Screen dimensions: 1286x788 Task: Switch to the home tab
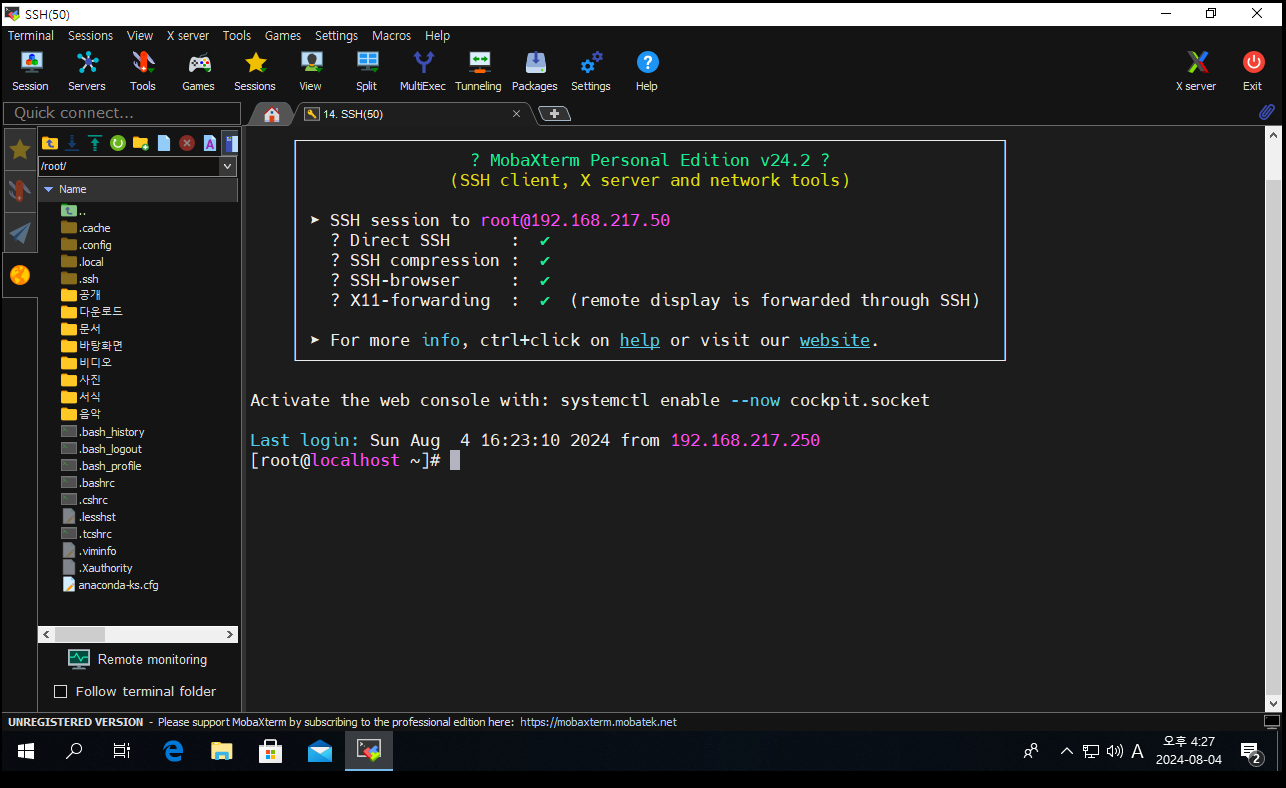[271, 114]
